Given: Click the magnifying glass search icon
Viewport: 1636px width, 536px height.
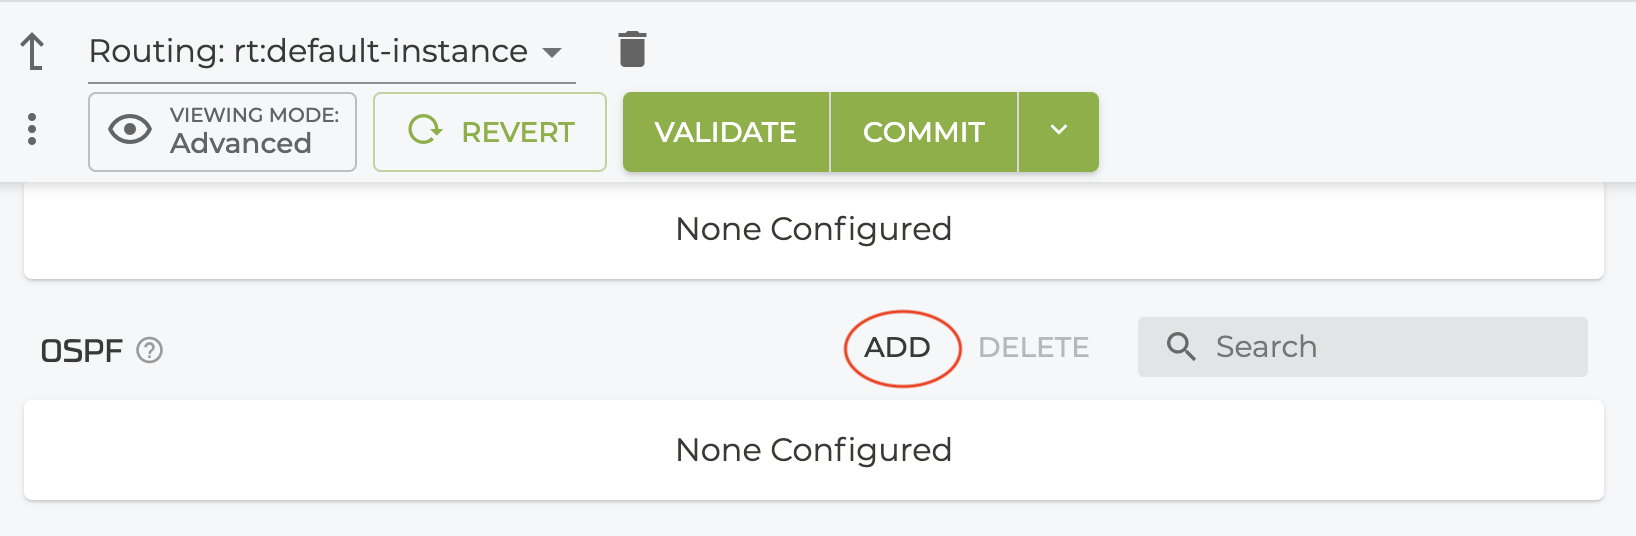Looking at the screenshot, I should pyautogui.click(x=1181, y=347).
